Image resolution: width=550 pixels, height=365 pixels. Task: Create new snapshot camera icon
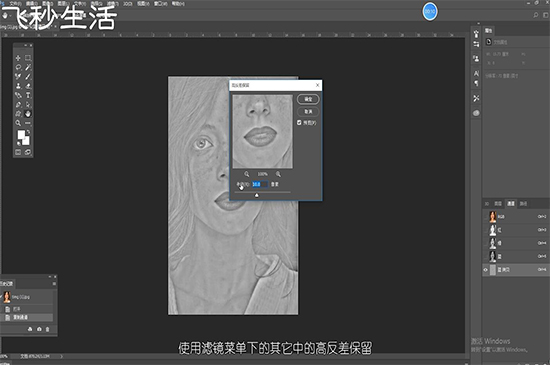coord(39,329)
